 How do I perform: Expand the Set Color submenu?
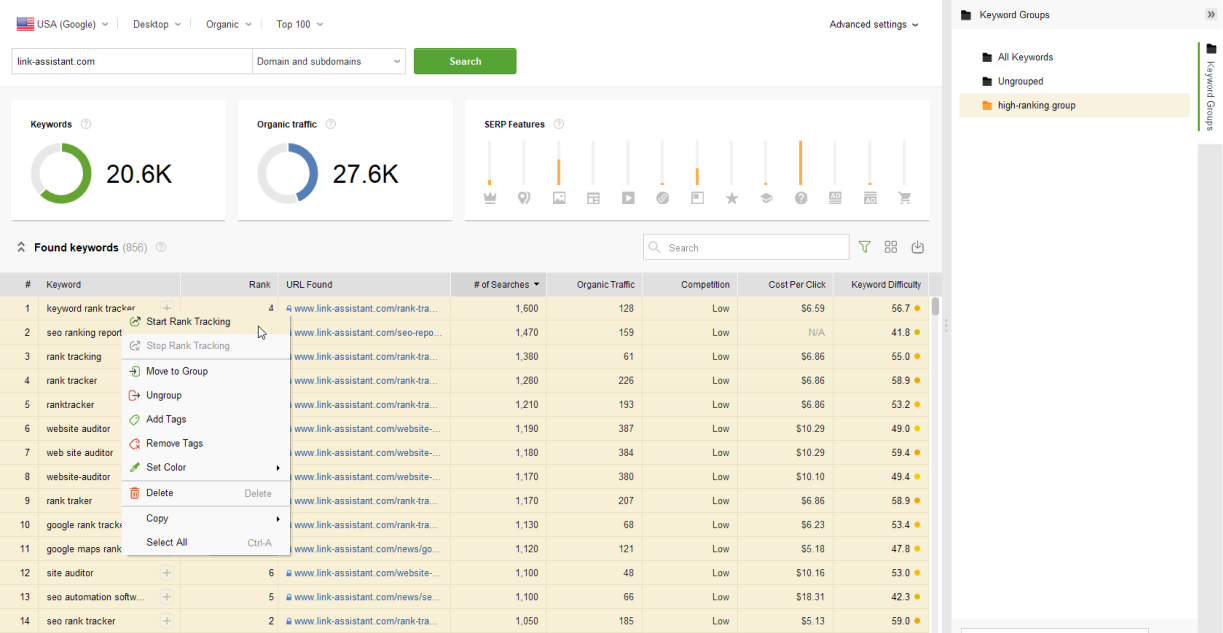[x=206, y=467]
